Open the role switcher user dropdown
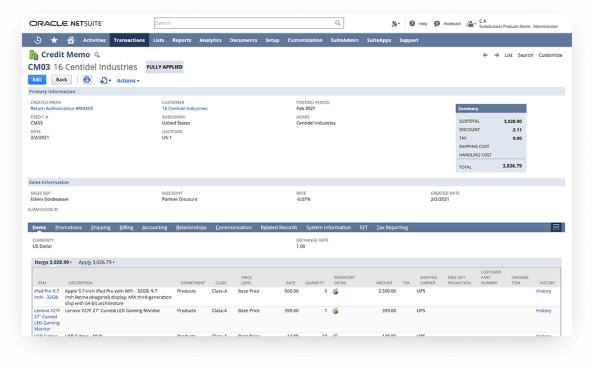Viewport: 594px width, 367px height. click(x=471, y=24)
